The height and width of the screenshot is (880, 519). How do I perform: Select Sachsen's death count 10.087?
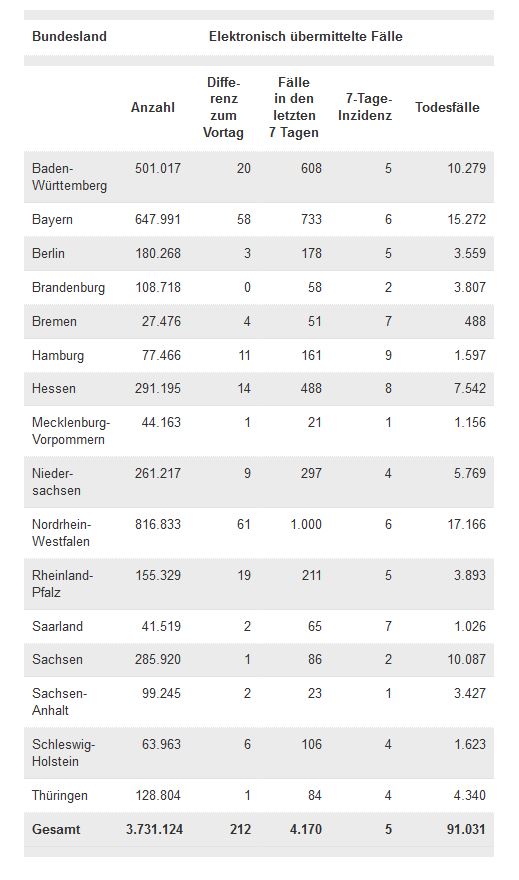[x=466, y=659]
